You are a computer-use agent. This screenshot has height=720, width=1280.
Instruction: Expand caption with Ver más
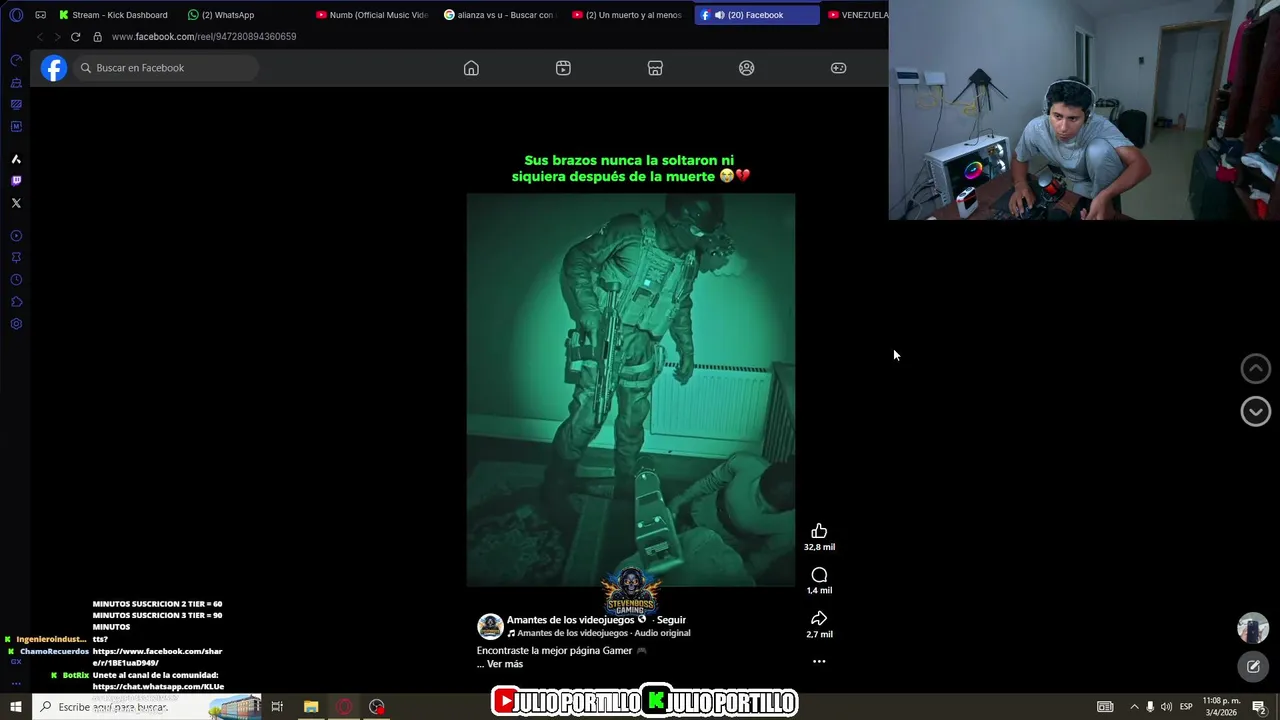(505, 664)
